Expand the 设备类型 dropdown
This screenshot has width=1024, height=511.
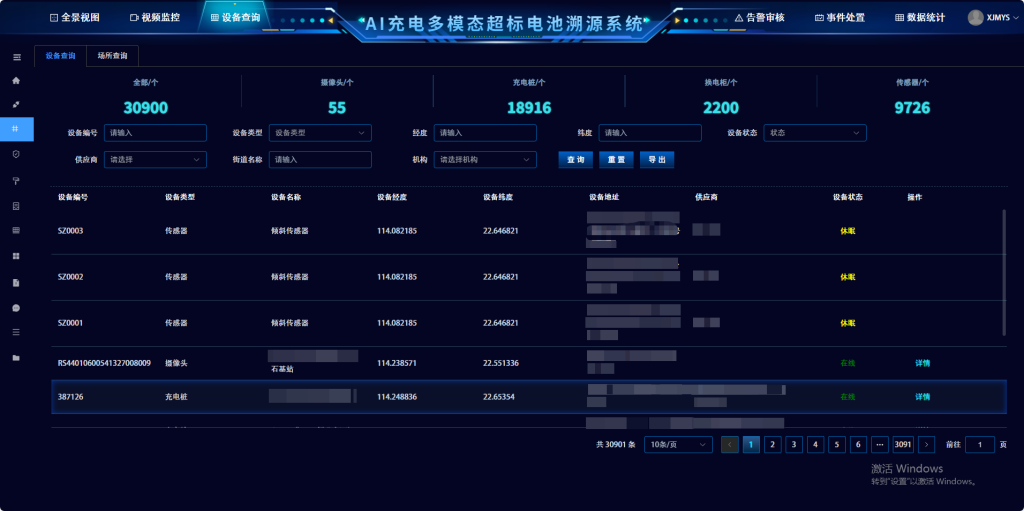click(320, 132)
